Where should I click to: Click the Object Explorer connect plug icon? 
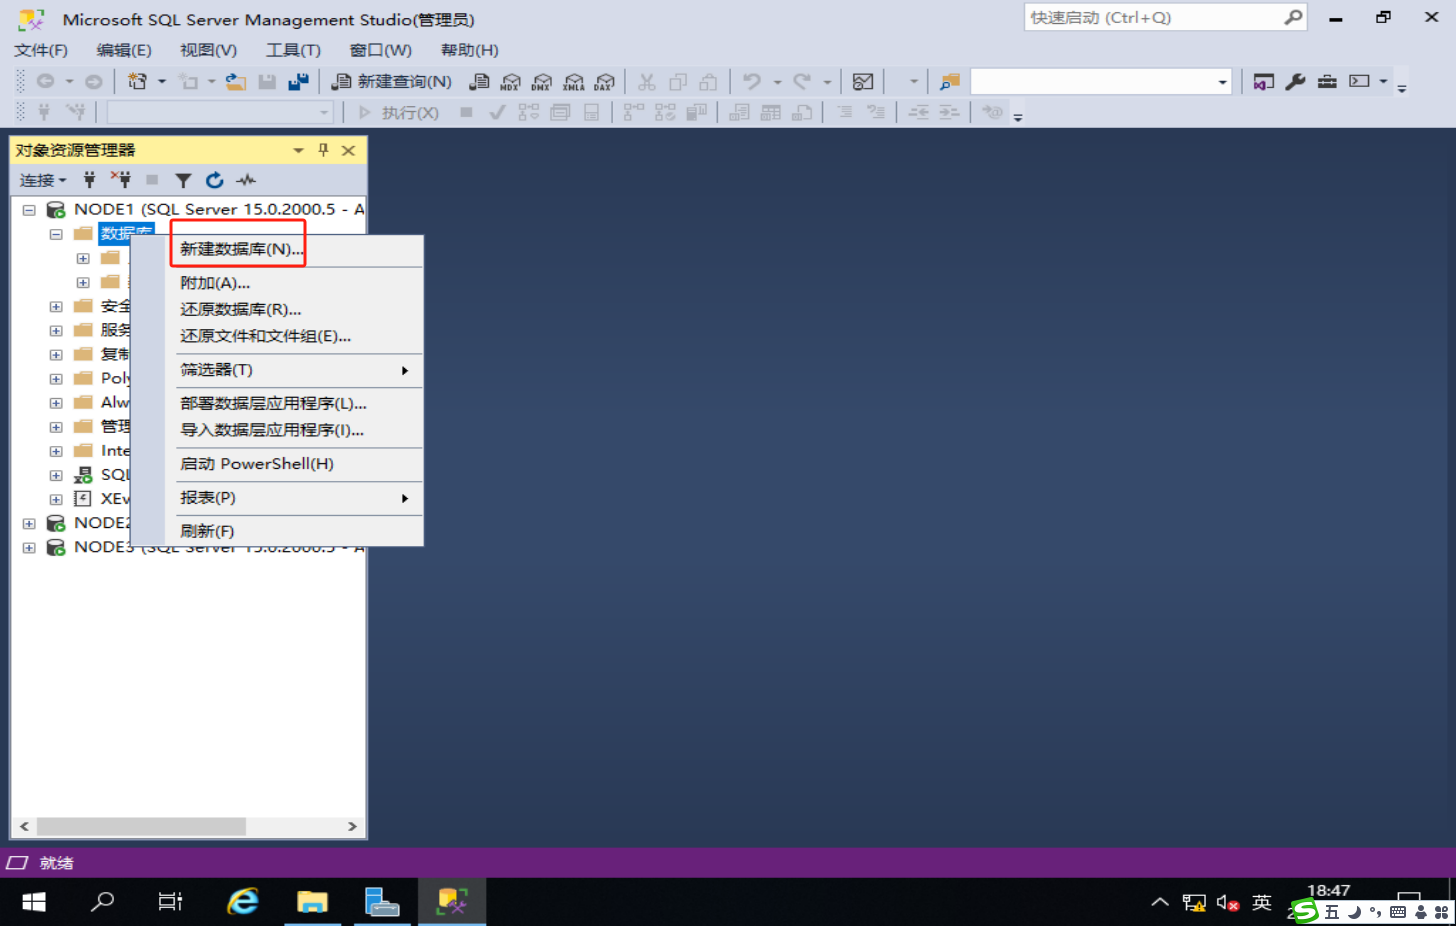[x=89, y=180]
